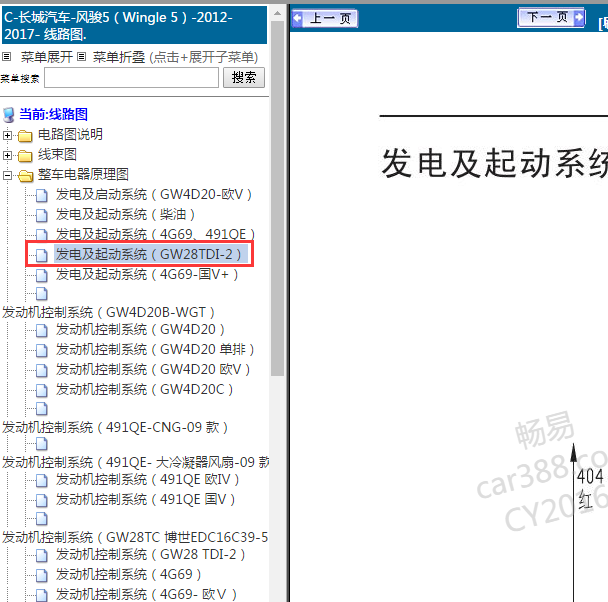The width and height of the screenshot is (608, 602).
Task: Click the sidebar vertical scrollbar thumb
Action: pos(278,198)
